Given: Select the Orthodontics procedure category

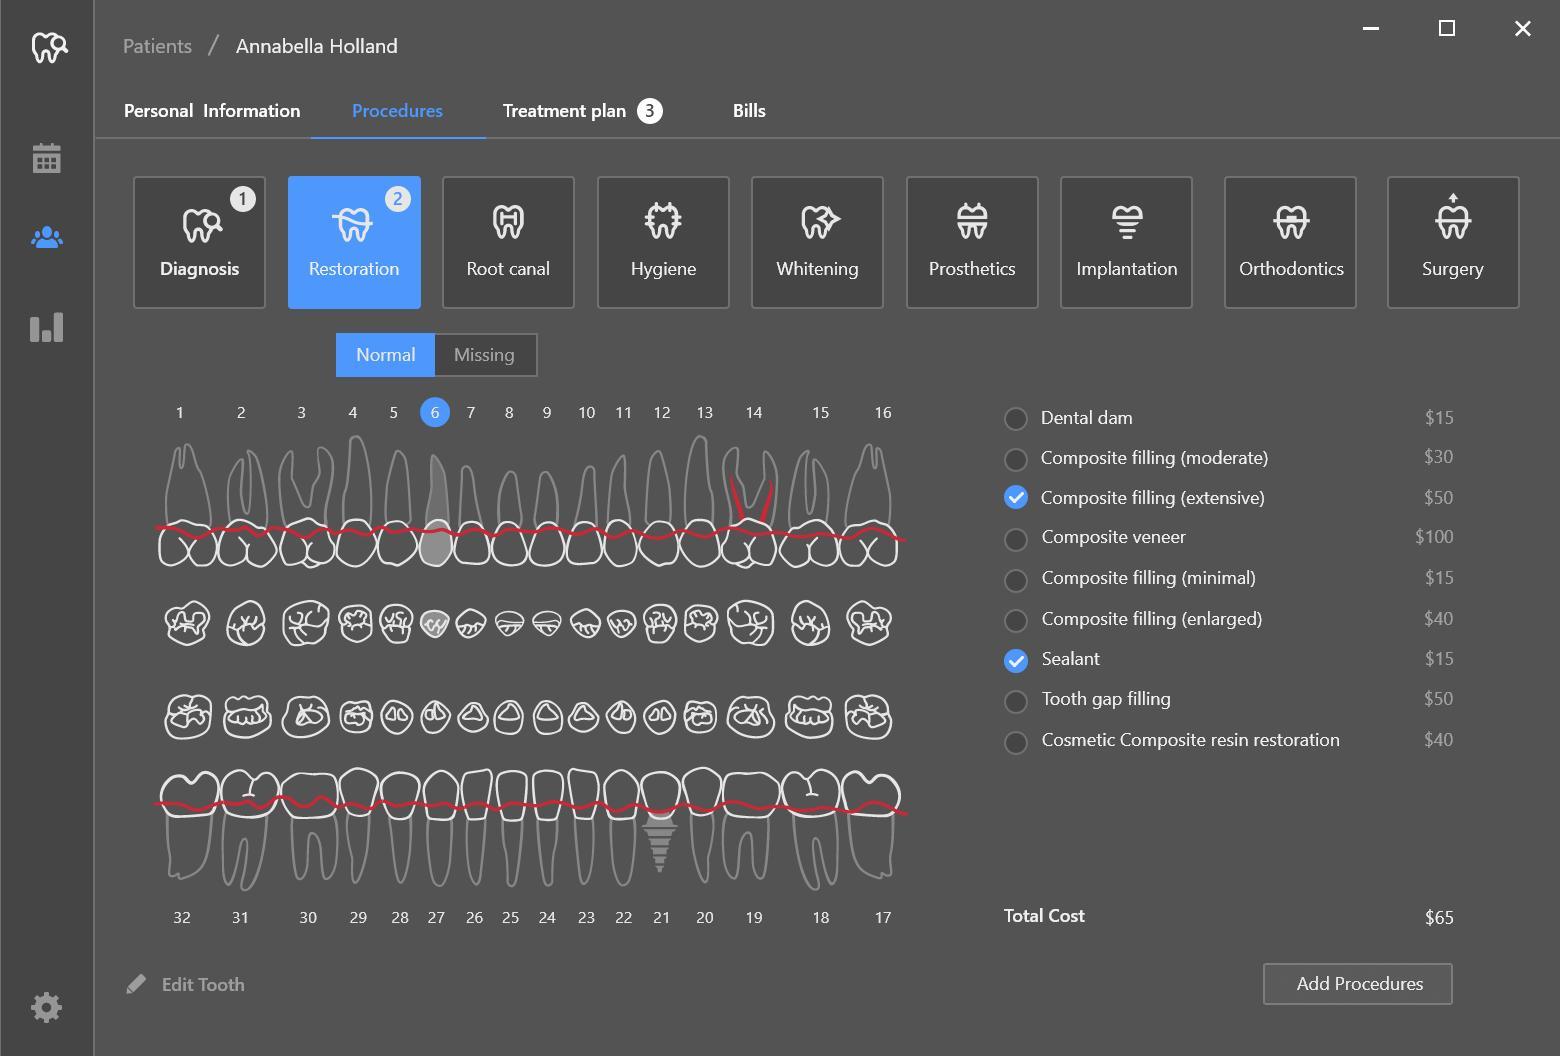Looking at the screenshot, I should (x=1290, y=242).
